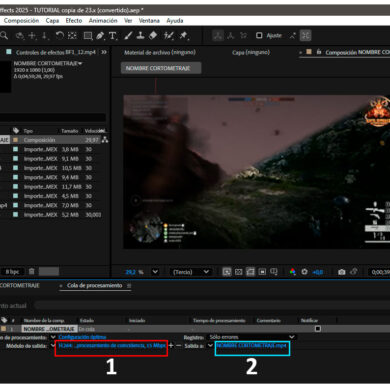Image resolution: width=390 pixels, height=390 pixels.
Task: Select the Eraser tool
Action: point(153,35)
